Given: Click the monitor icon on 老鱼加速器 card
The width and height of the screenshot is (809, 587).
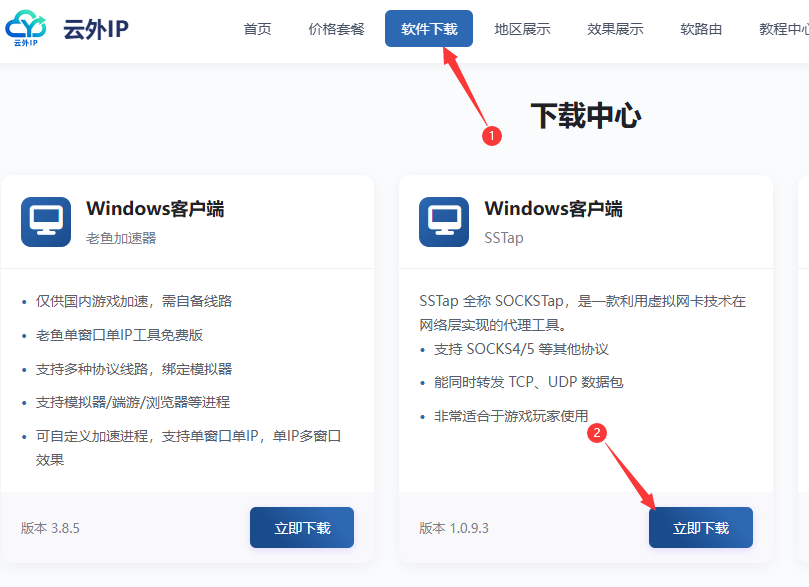Looking at the screenshot, I should click(46, 222).
